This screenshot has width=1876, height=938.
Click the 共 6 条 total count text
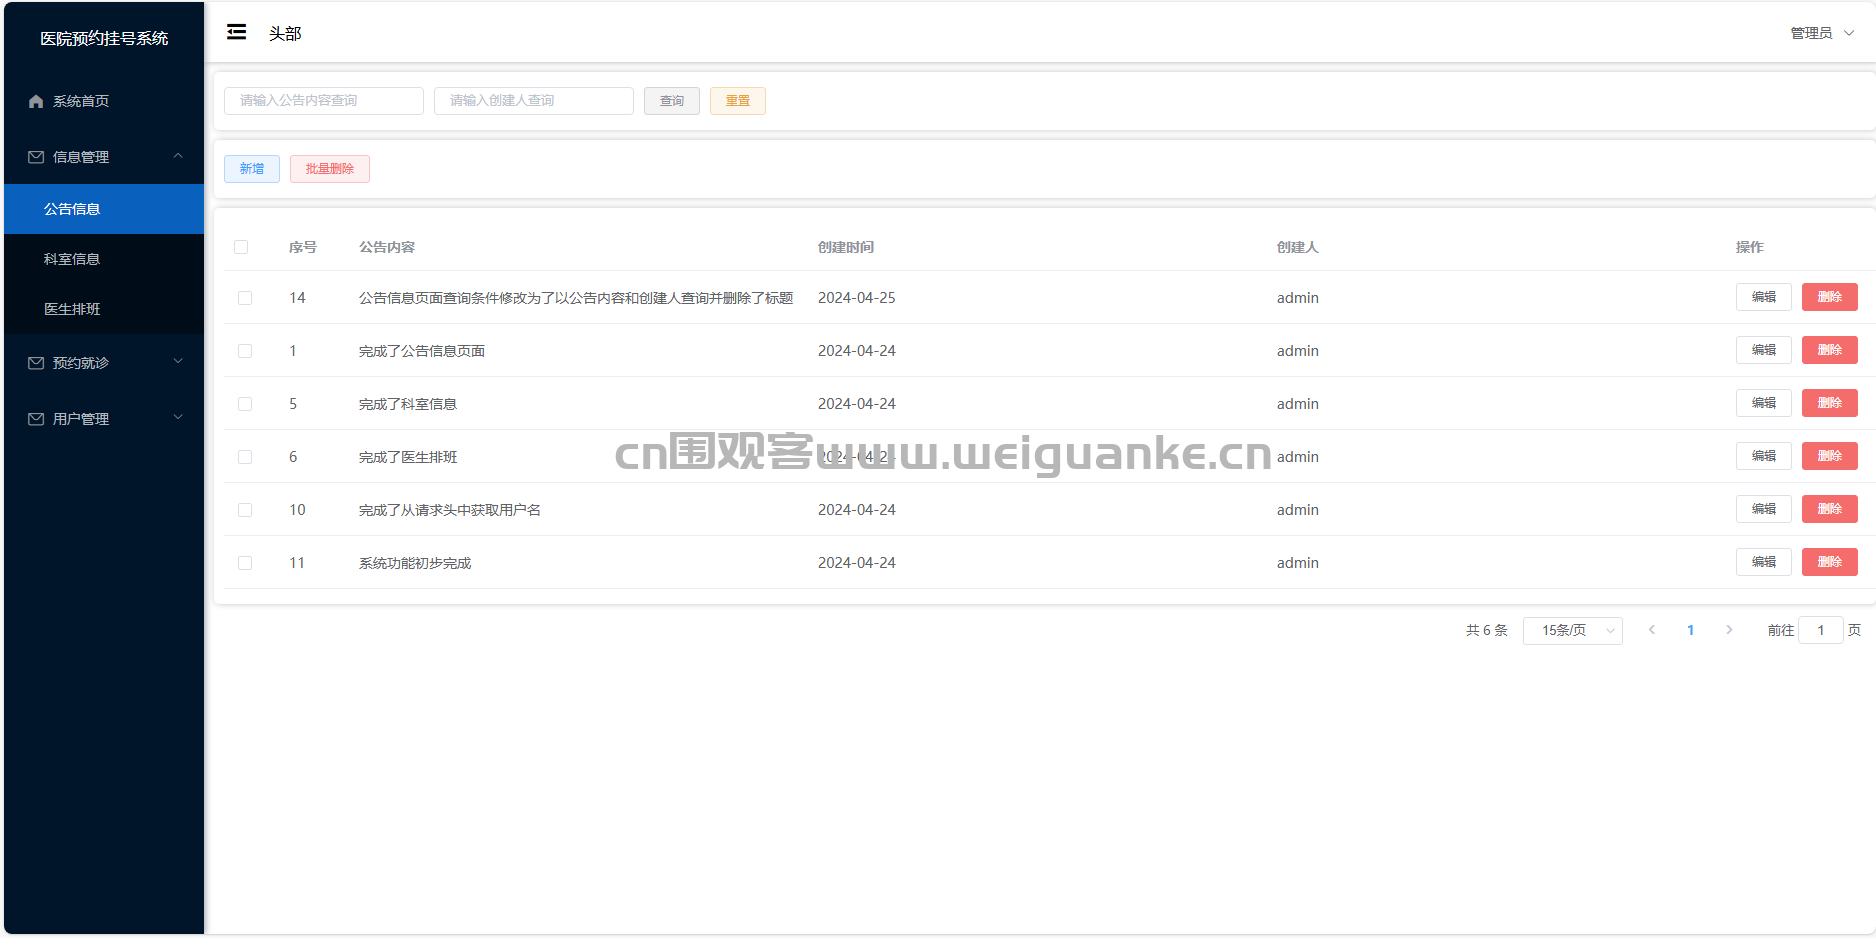[x=1486, y=630]
